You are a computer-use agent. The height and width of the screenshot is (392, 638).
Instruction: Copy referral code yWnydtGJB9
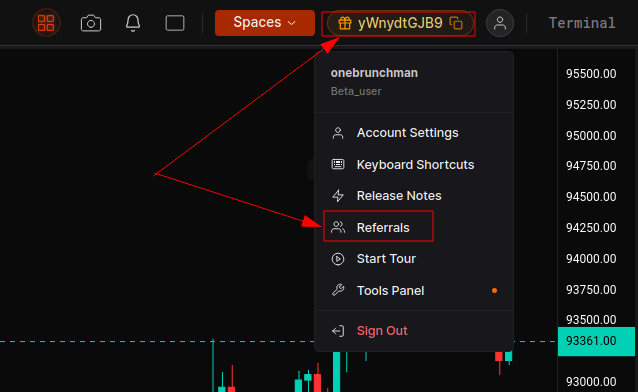(456, 23)
